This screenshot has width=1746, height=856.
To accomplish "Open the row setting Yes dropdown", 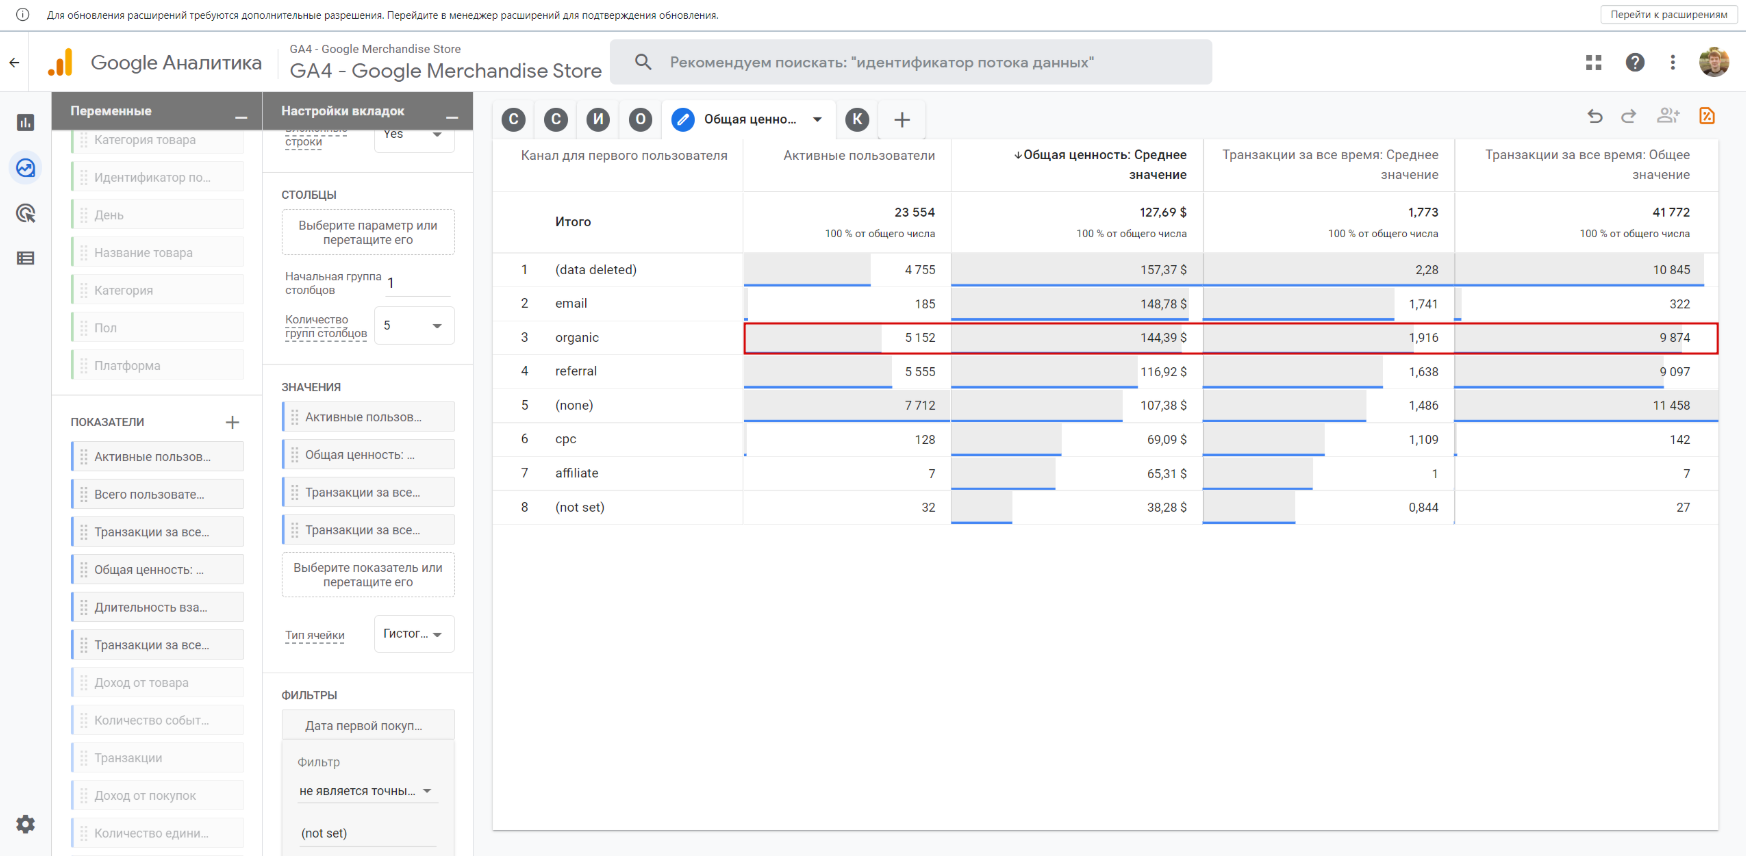I will point(414,135).
